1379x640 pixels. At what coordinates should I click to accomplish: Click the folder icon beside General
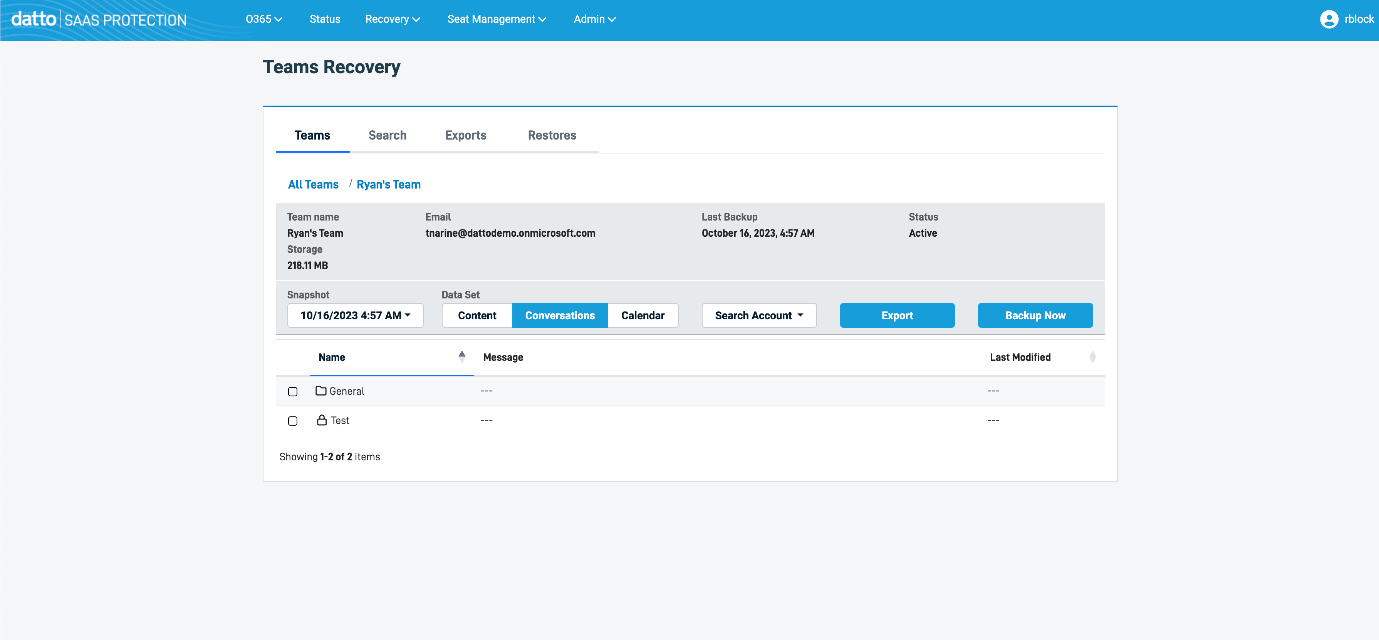[x=321, y=391]
